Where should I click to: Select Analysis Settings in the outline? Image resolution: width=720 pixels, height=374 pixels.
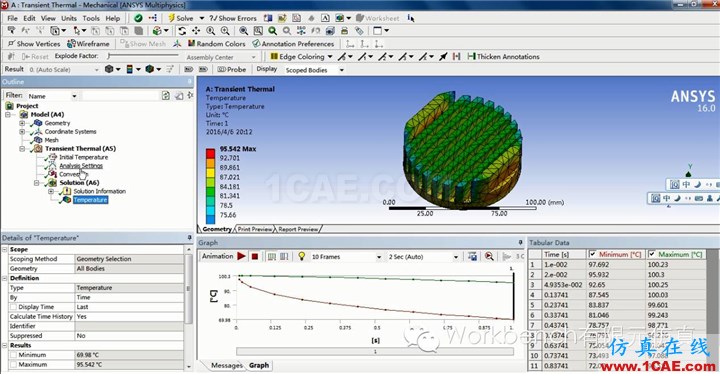tap(81, 165)
